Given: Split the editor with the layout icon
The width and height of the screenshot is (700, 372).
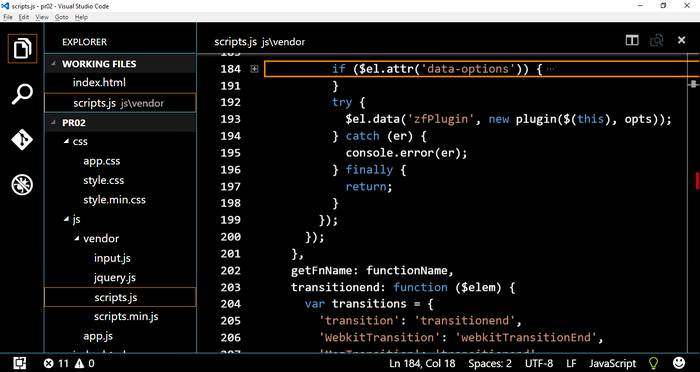Looking at the screenshot, I should (x=632, y=40).
